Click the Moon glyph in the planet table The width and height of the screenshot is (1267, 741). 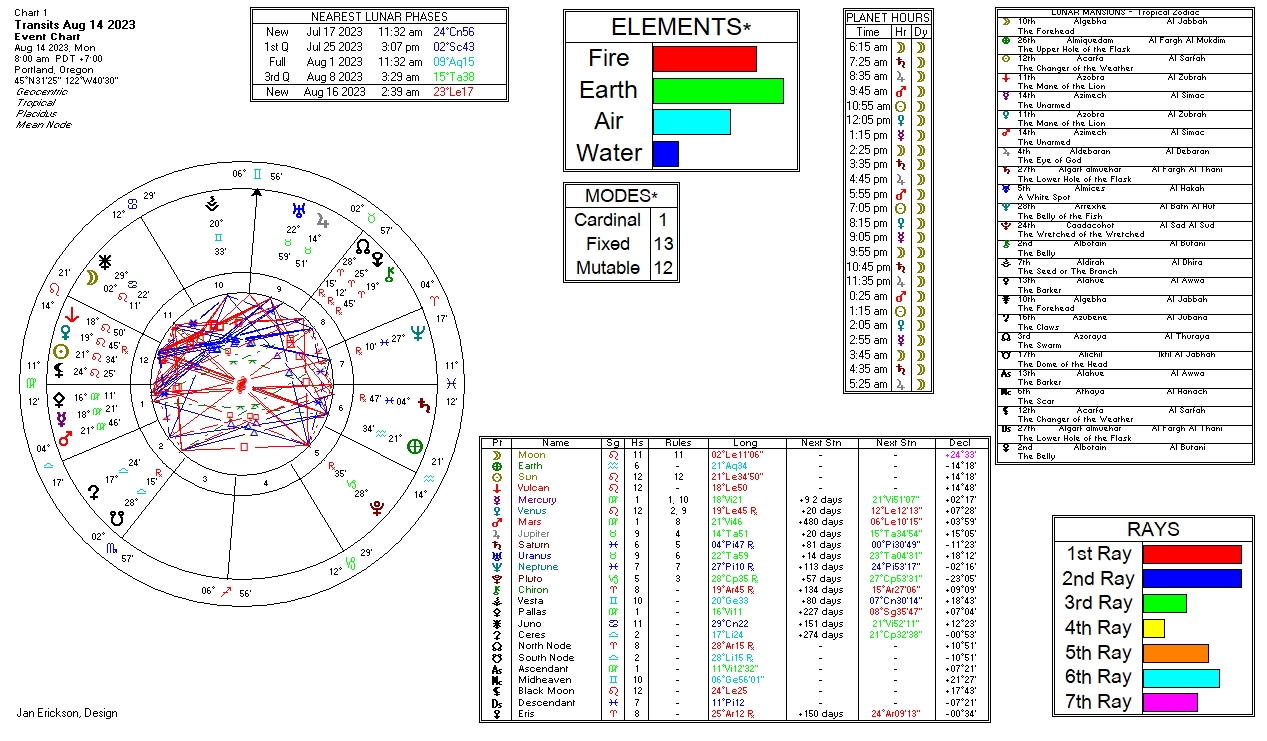pos(496,455)
